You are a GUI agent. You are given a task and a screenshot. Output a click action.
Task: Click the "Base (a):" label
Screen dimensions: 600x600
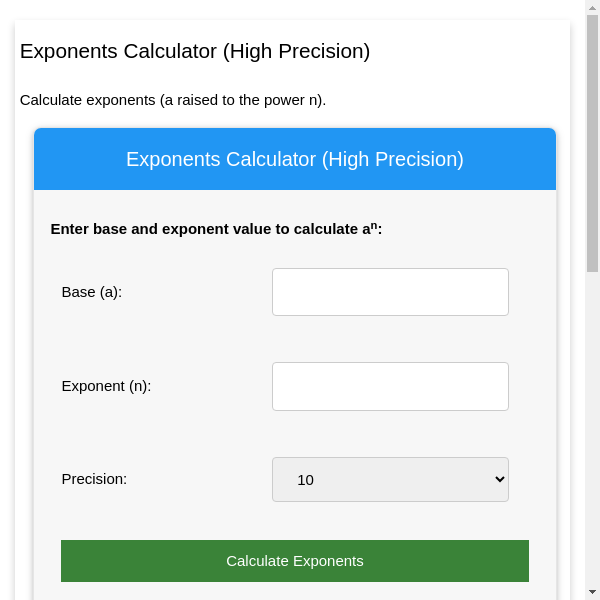[92, 292]
